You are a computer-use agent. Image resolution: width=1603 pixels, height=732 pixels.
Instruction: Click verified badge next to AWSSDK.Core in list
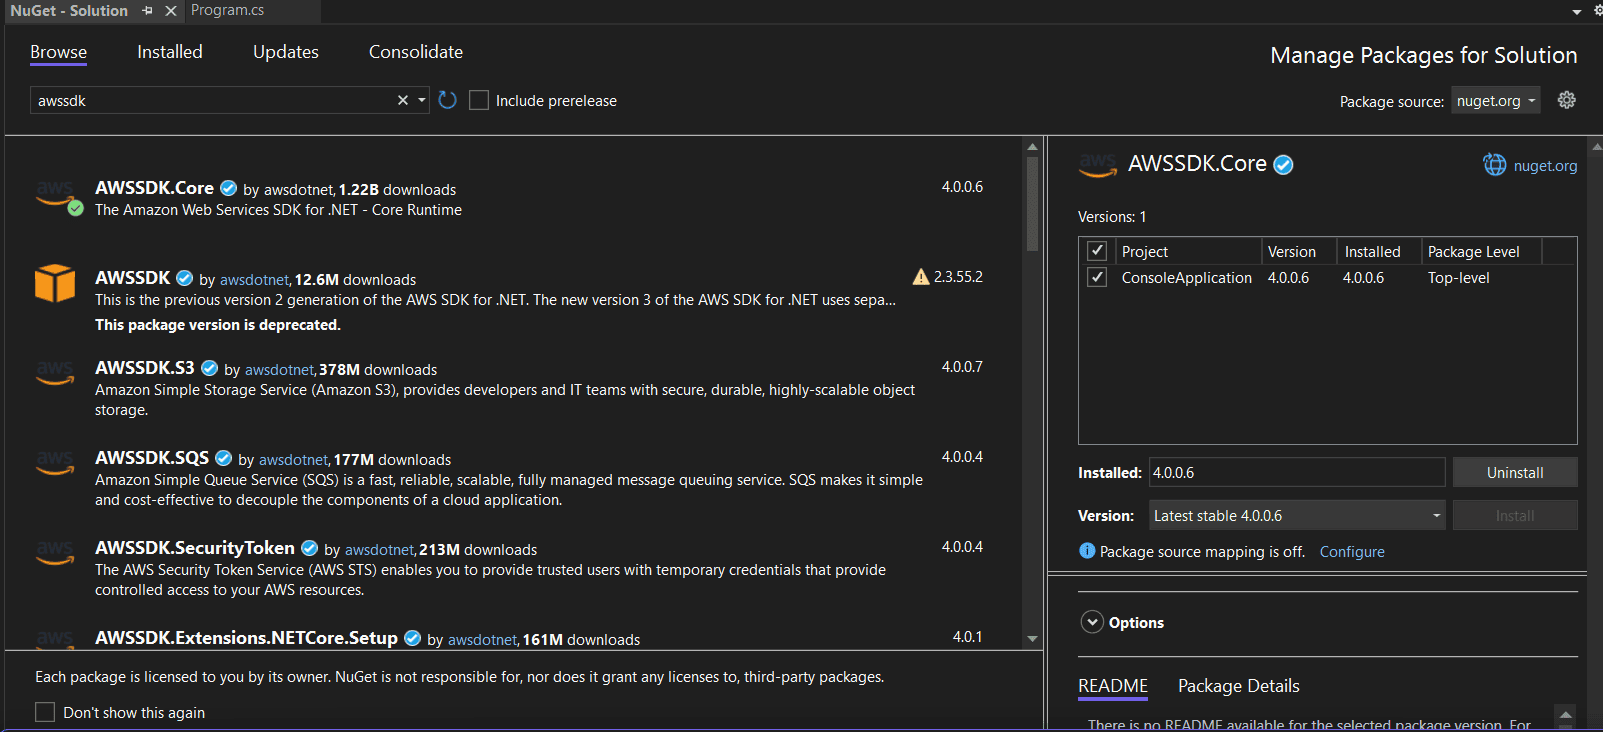click(x=228, y=188)
